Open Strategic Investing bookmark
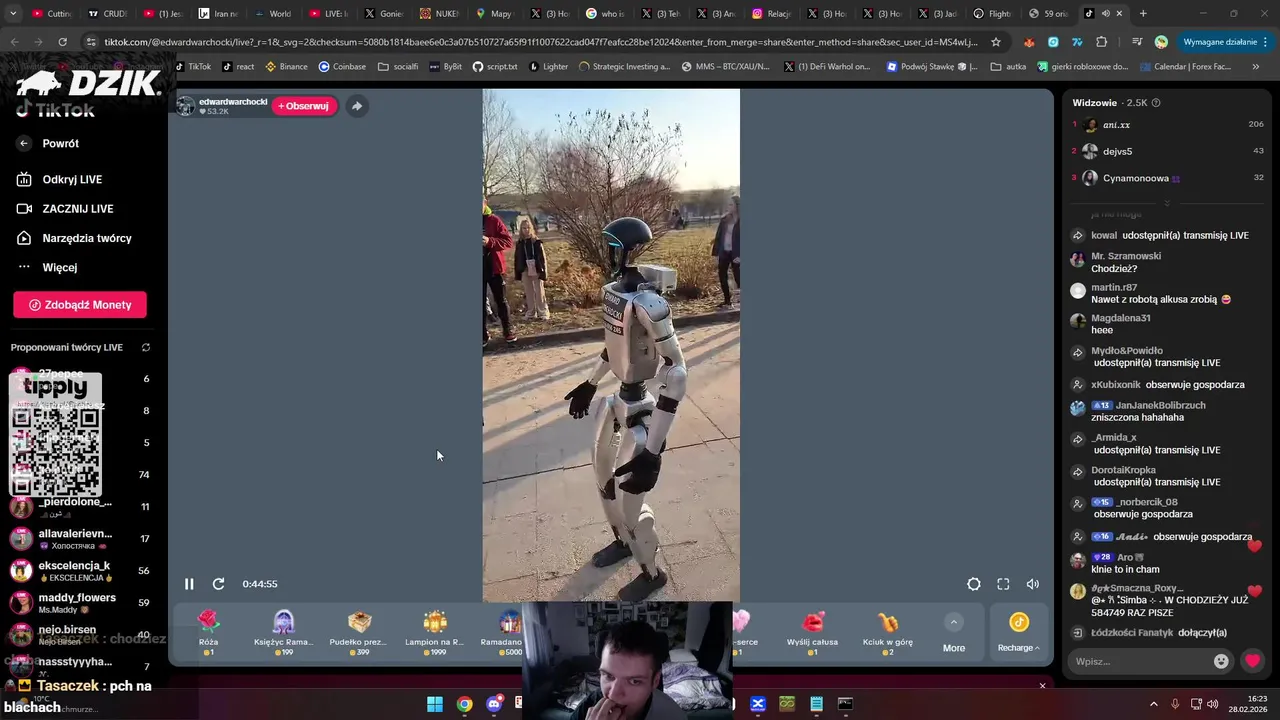The width and height of the screenshot is (1280, 720). tap(623, 67)
